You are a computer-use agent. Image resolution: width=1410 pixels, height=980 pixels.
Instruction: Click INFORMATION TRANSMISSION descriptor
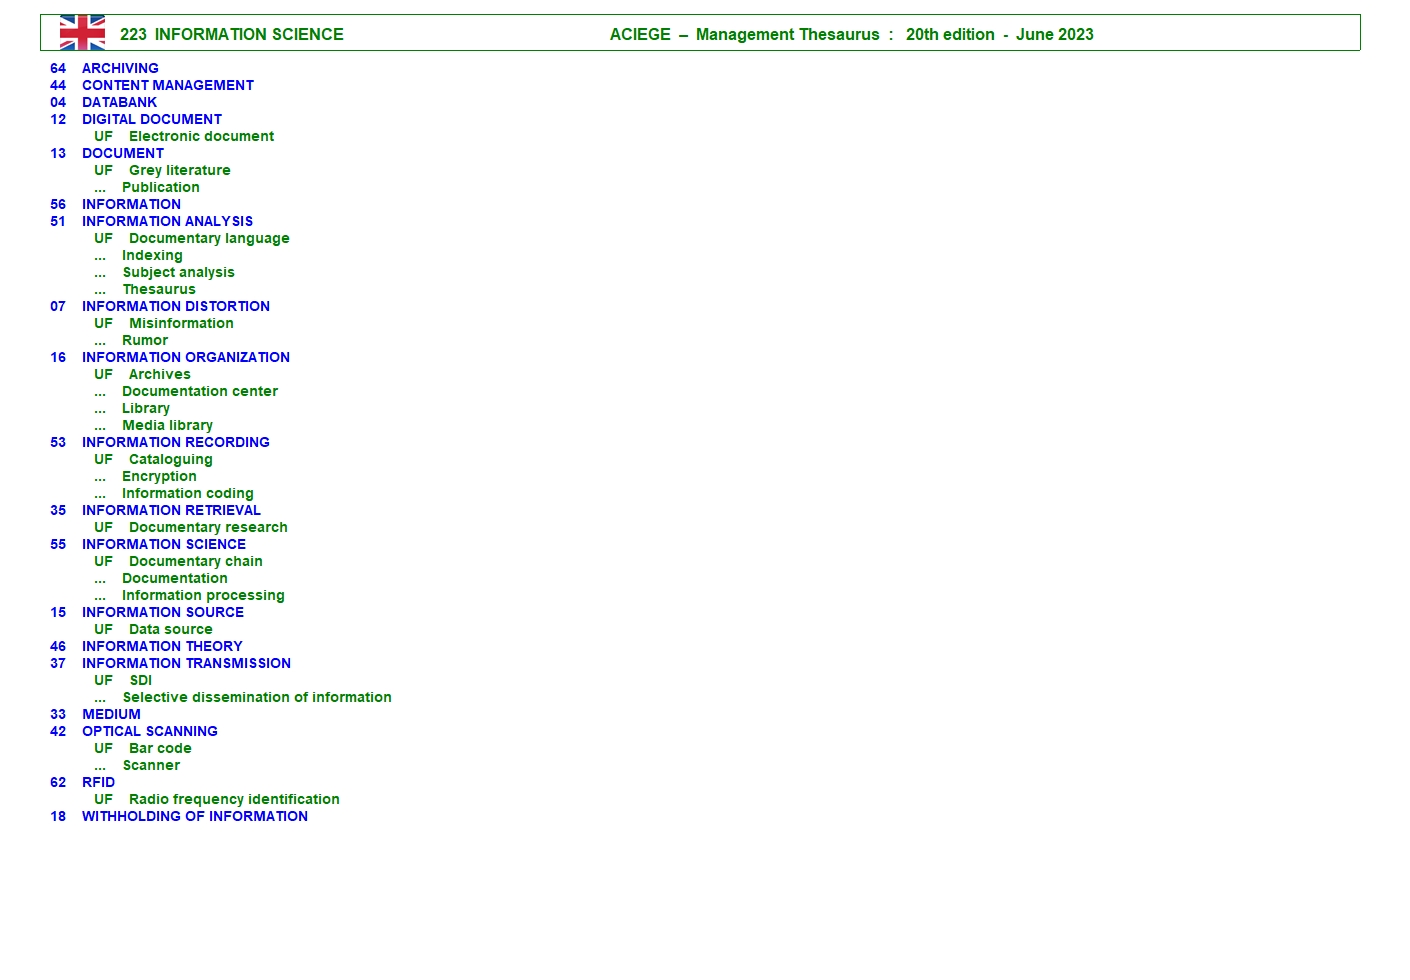(x=186, y=663)
